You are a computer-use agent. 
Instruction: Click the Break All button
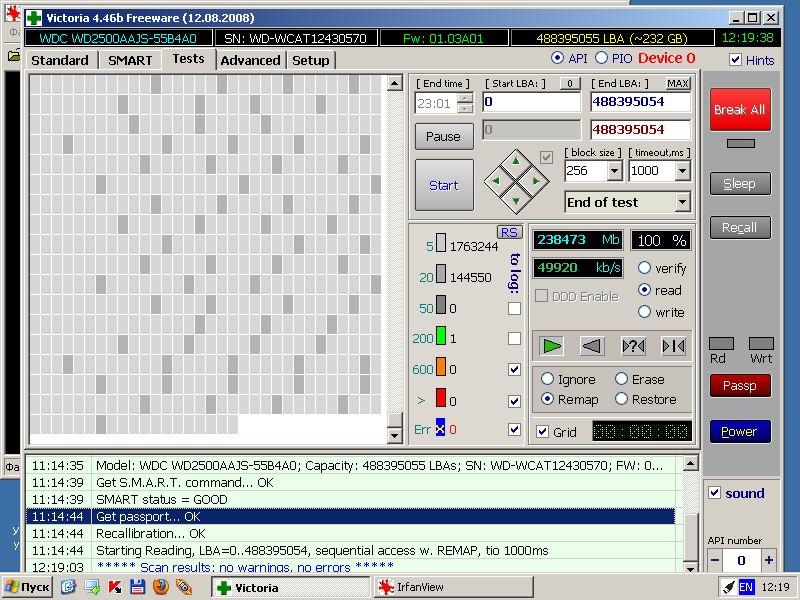coord(740,110)
